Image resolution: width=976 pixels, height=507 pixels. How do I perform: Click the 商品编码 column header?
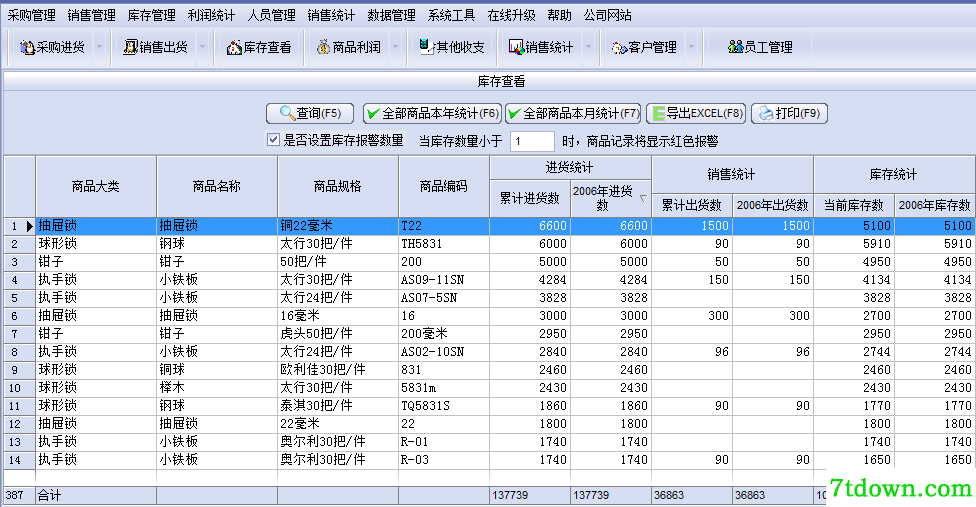pyautogui.click(x=444, y=186)
